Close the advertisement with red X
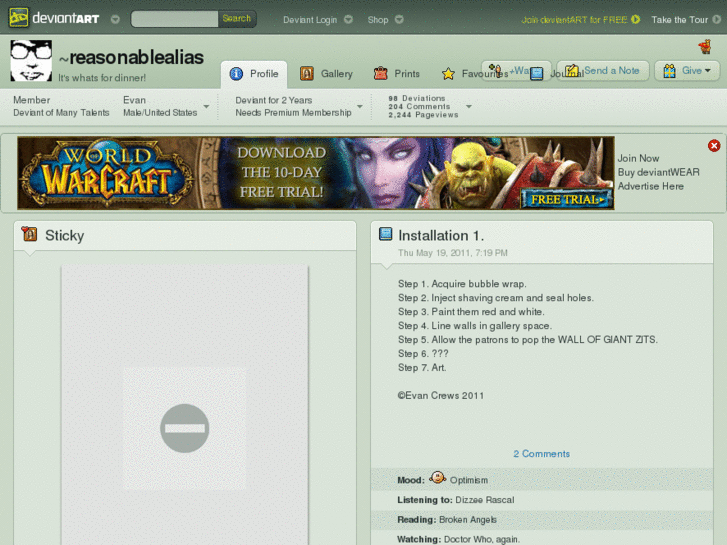 coord(714,146)
